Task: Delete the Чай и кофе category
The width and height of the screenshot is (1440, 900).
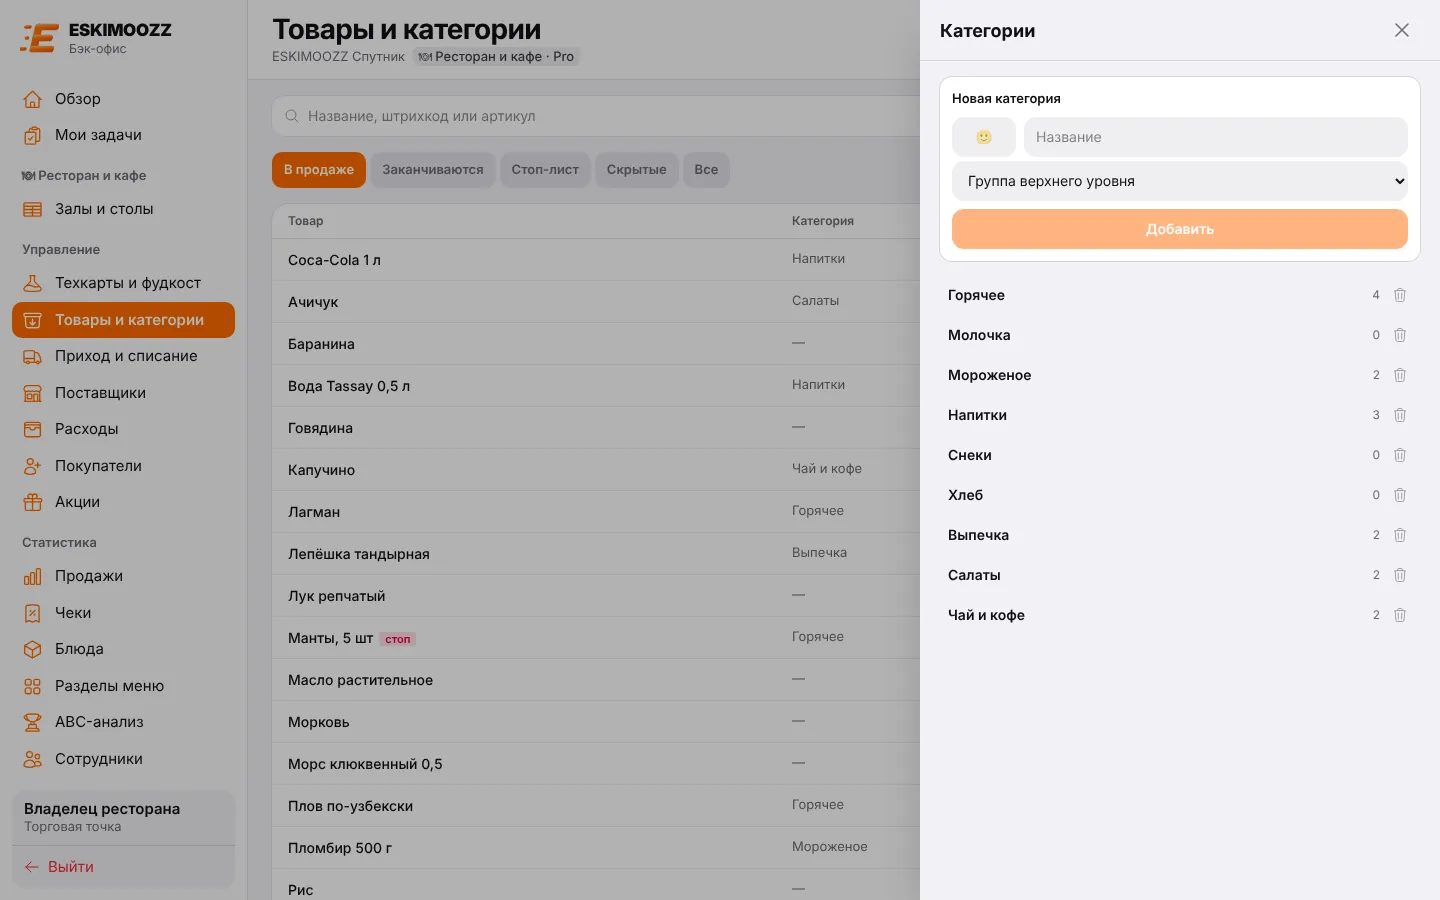Action: point(1400,615)
